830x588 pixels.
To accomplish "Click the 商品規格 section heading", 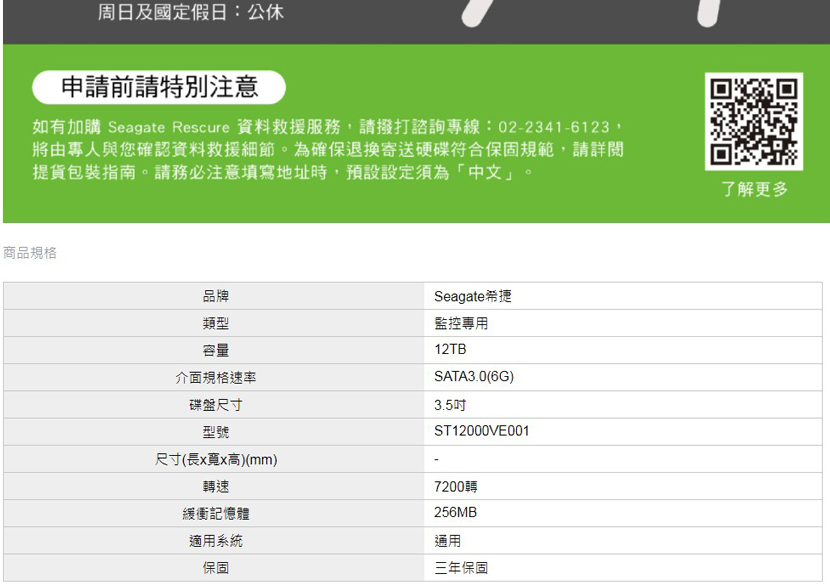I will [30, 253].
